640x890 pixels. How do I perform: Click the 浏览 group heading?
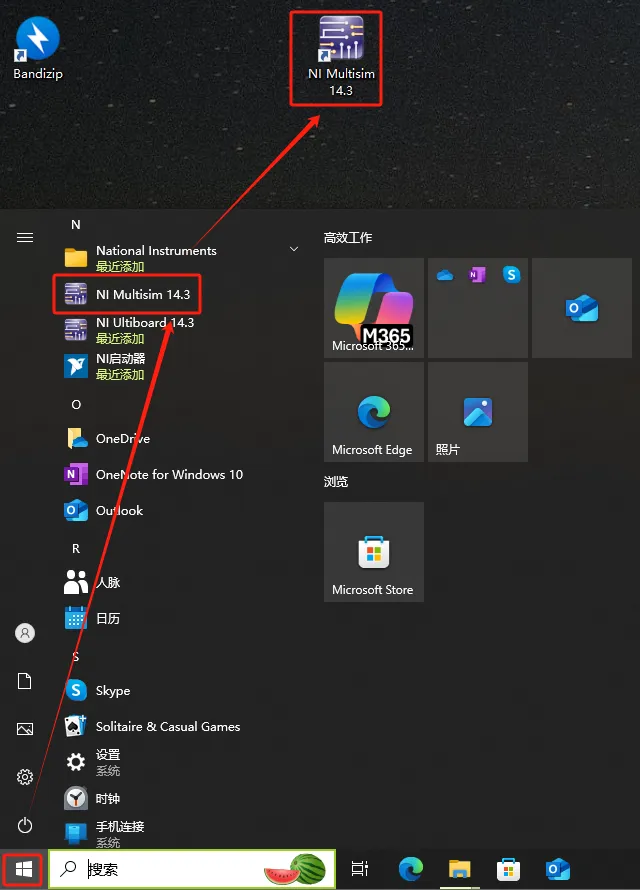pyautogui.click(x=336, y=481)
